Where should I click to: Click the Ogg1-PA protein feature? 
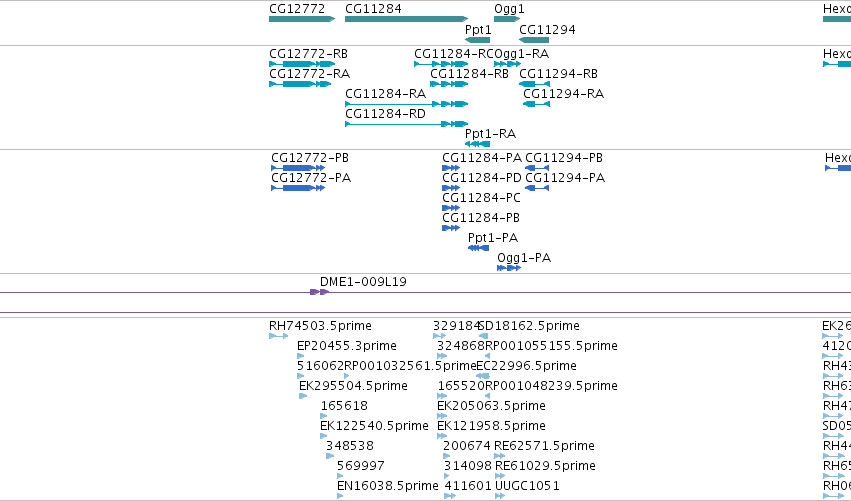click(509, 269)
